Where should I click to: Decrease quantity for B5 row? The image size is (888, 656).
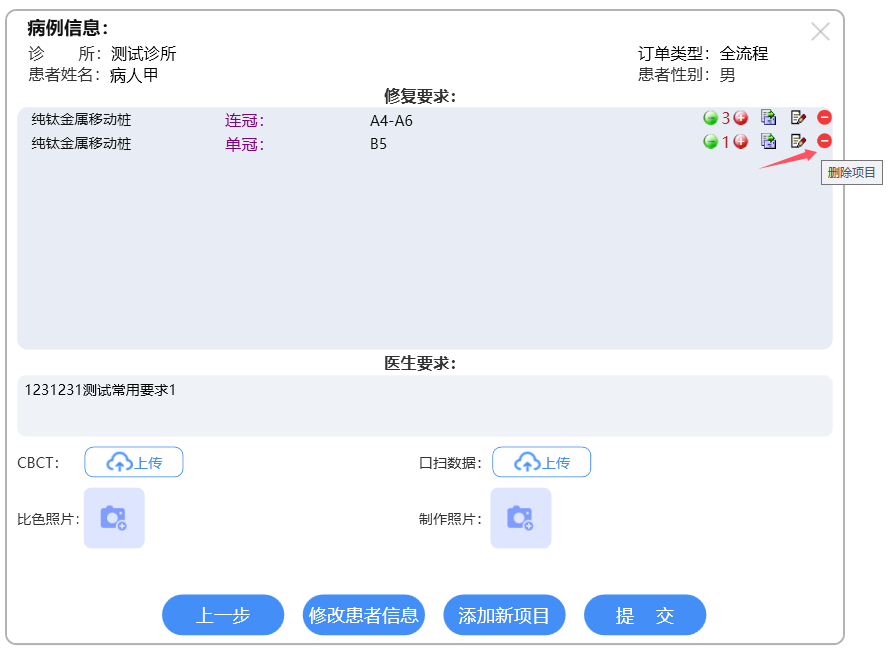[710, 141]
